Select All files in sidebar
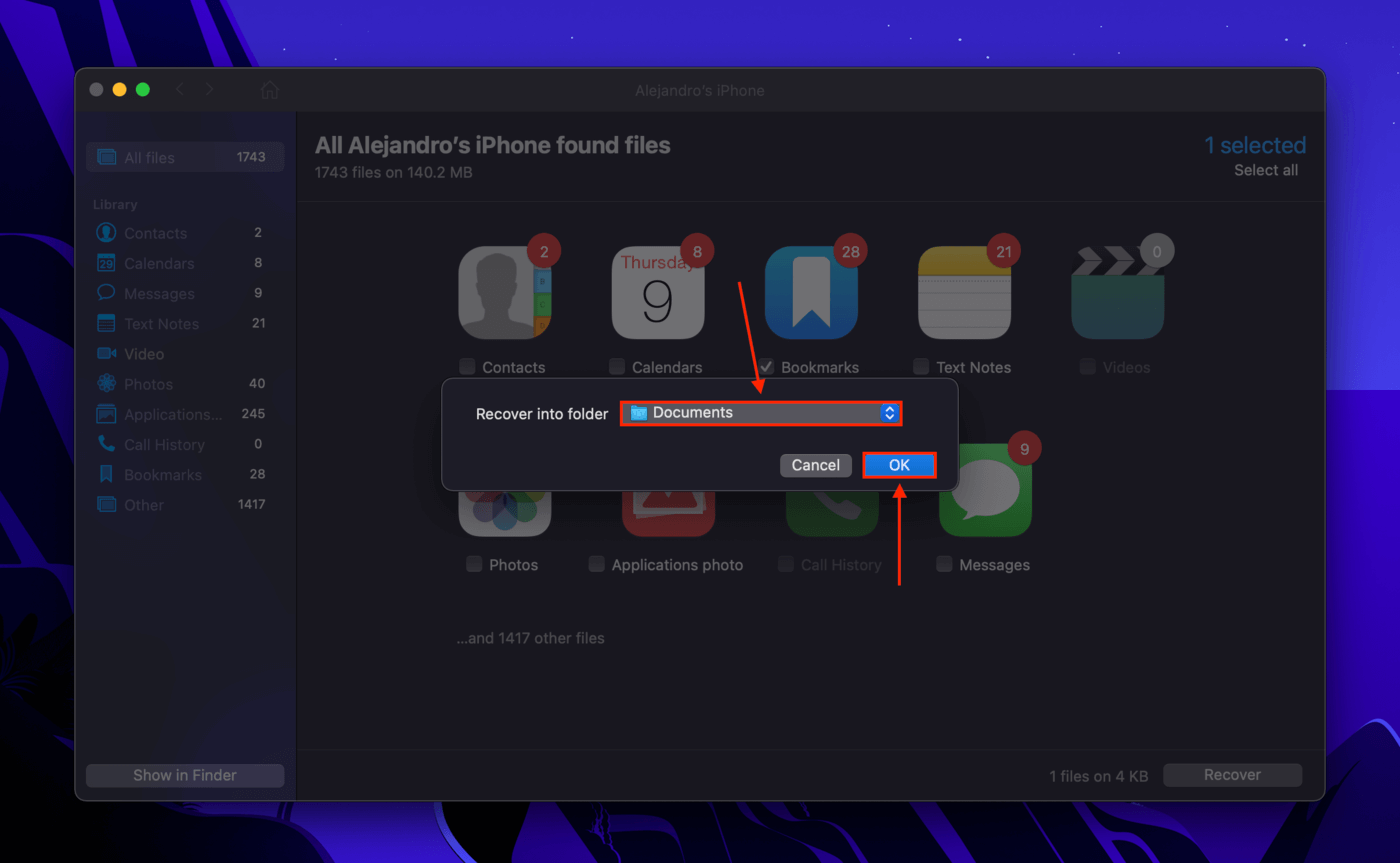The width and height of the screenshot is (1400, 863). coord(185,157)
